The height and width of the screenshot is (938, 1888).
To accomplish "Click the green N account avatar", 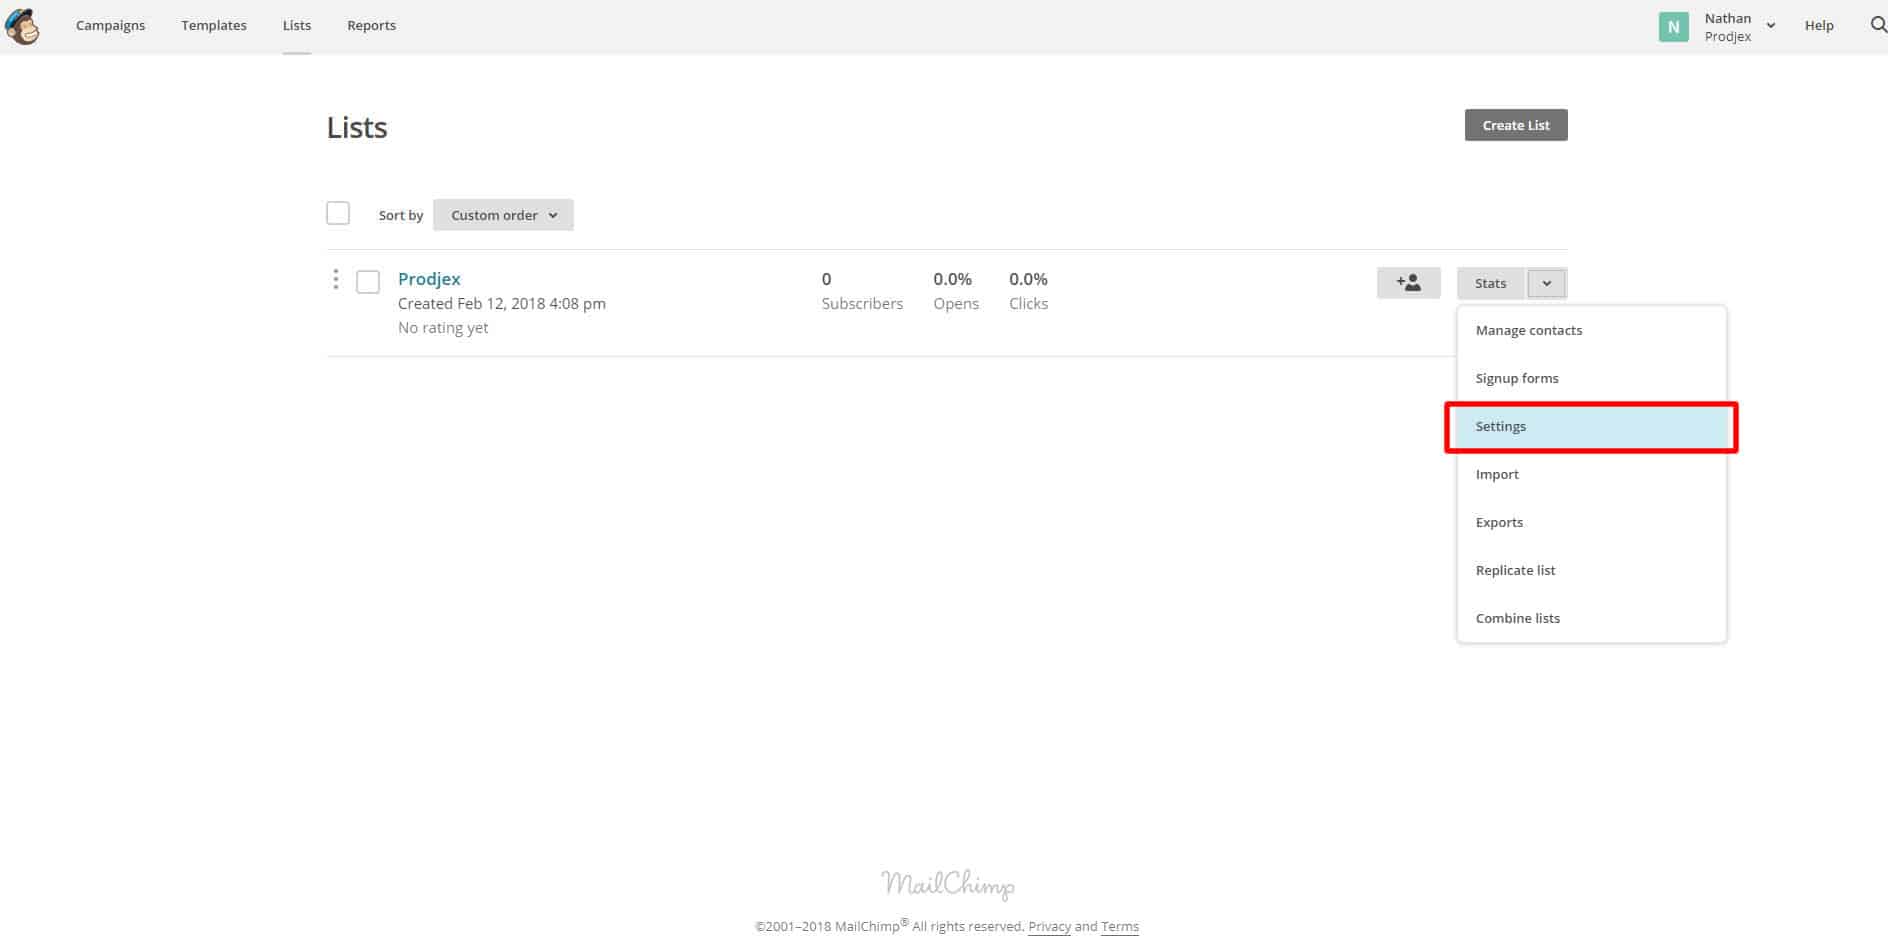I will 1673,27.
